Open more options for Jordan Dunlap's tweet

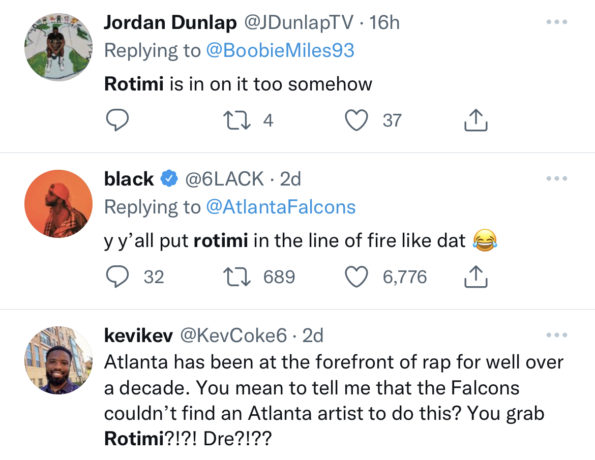(x=557, y=22)
